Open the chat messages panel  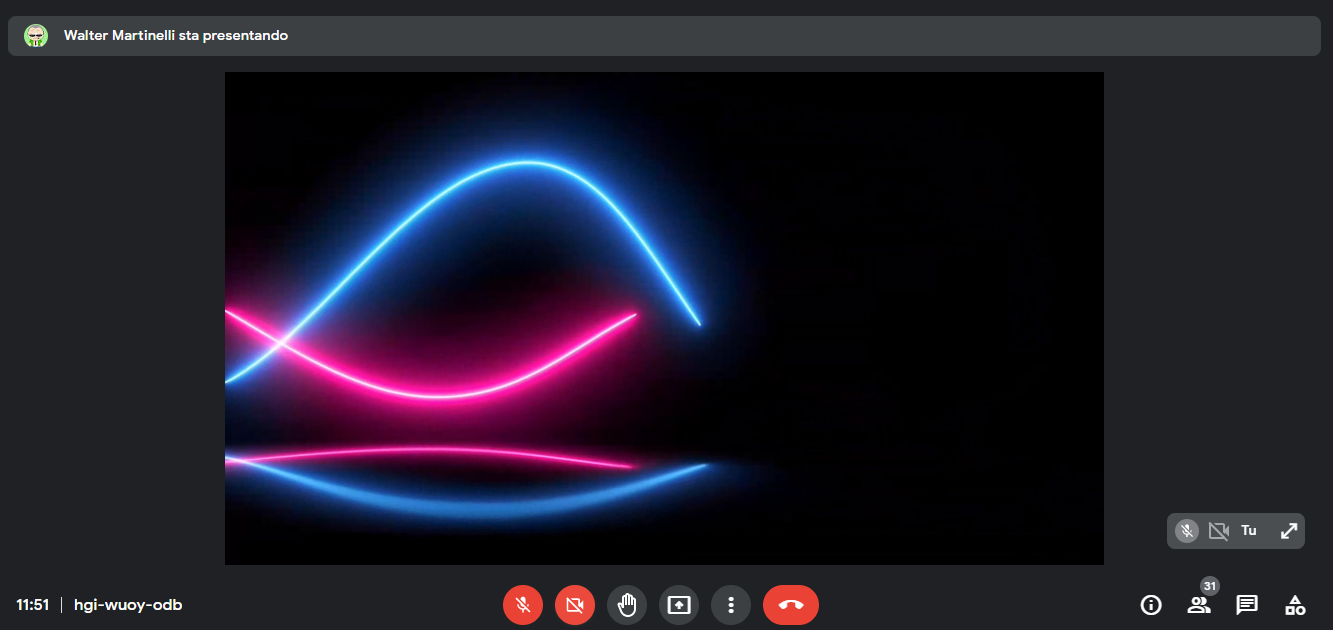(x=1246, y=605)
